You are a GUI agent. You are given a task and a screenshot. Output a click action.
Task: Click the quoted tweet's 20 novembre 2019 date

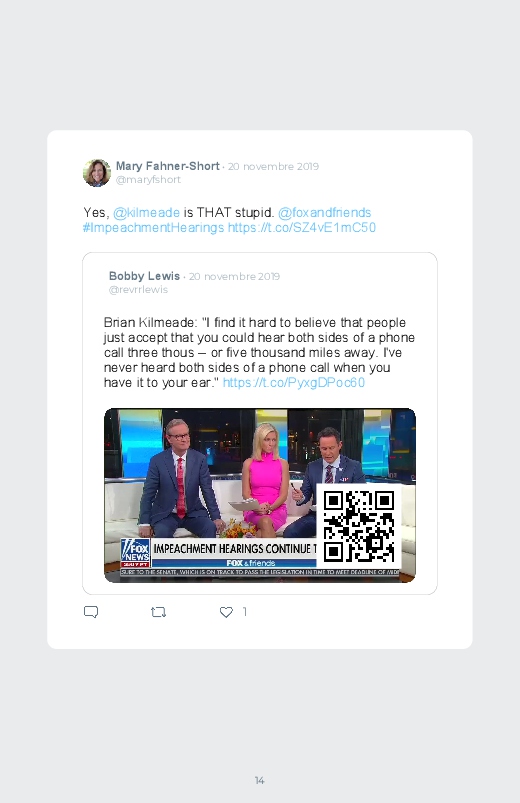click(234, 277)
